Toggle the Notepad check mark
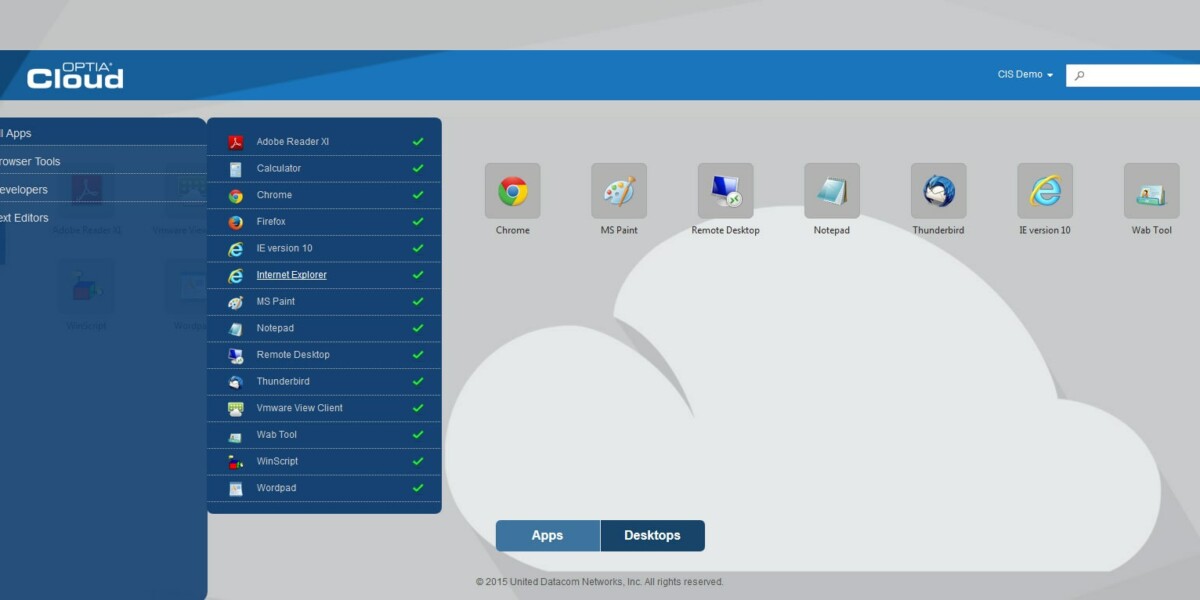The height and width of the screenshot is (600, 1200). 418,328
